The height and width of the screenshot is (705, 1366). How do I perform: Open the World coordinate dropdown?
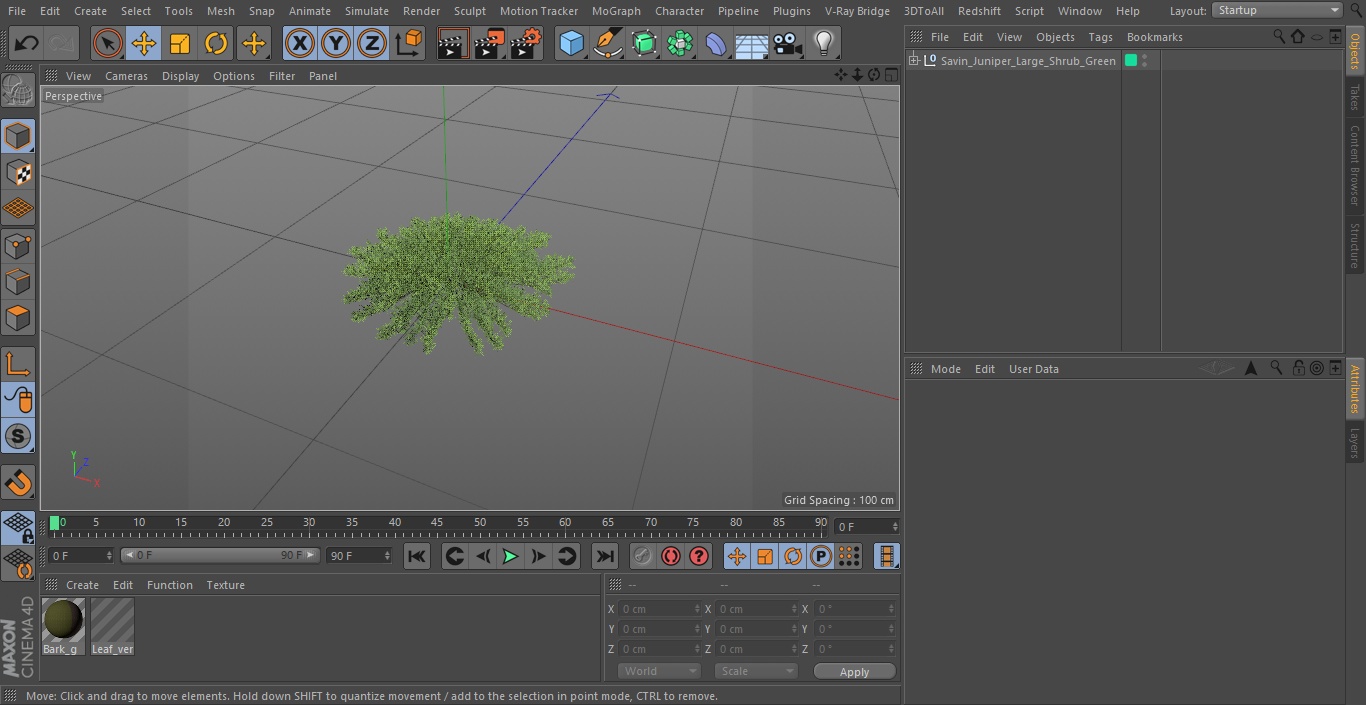click(x=659, y=671)
